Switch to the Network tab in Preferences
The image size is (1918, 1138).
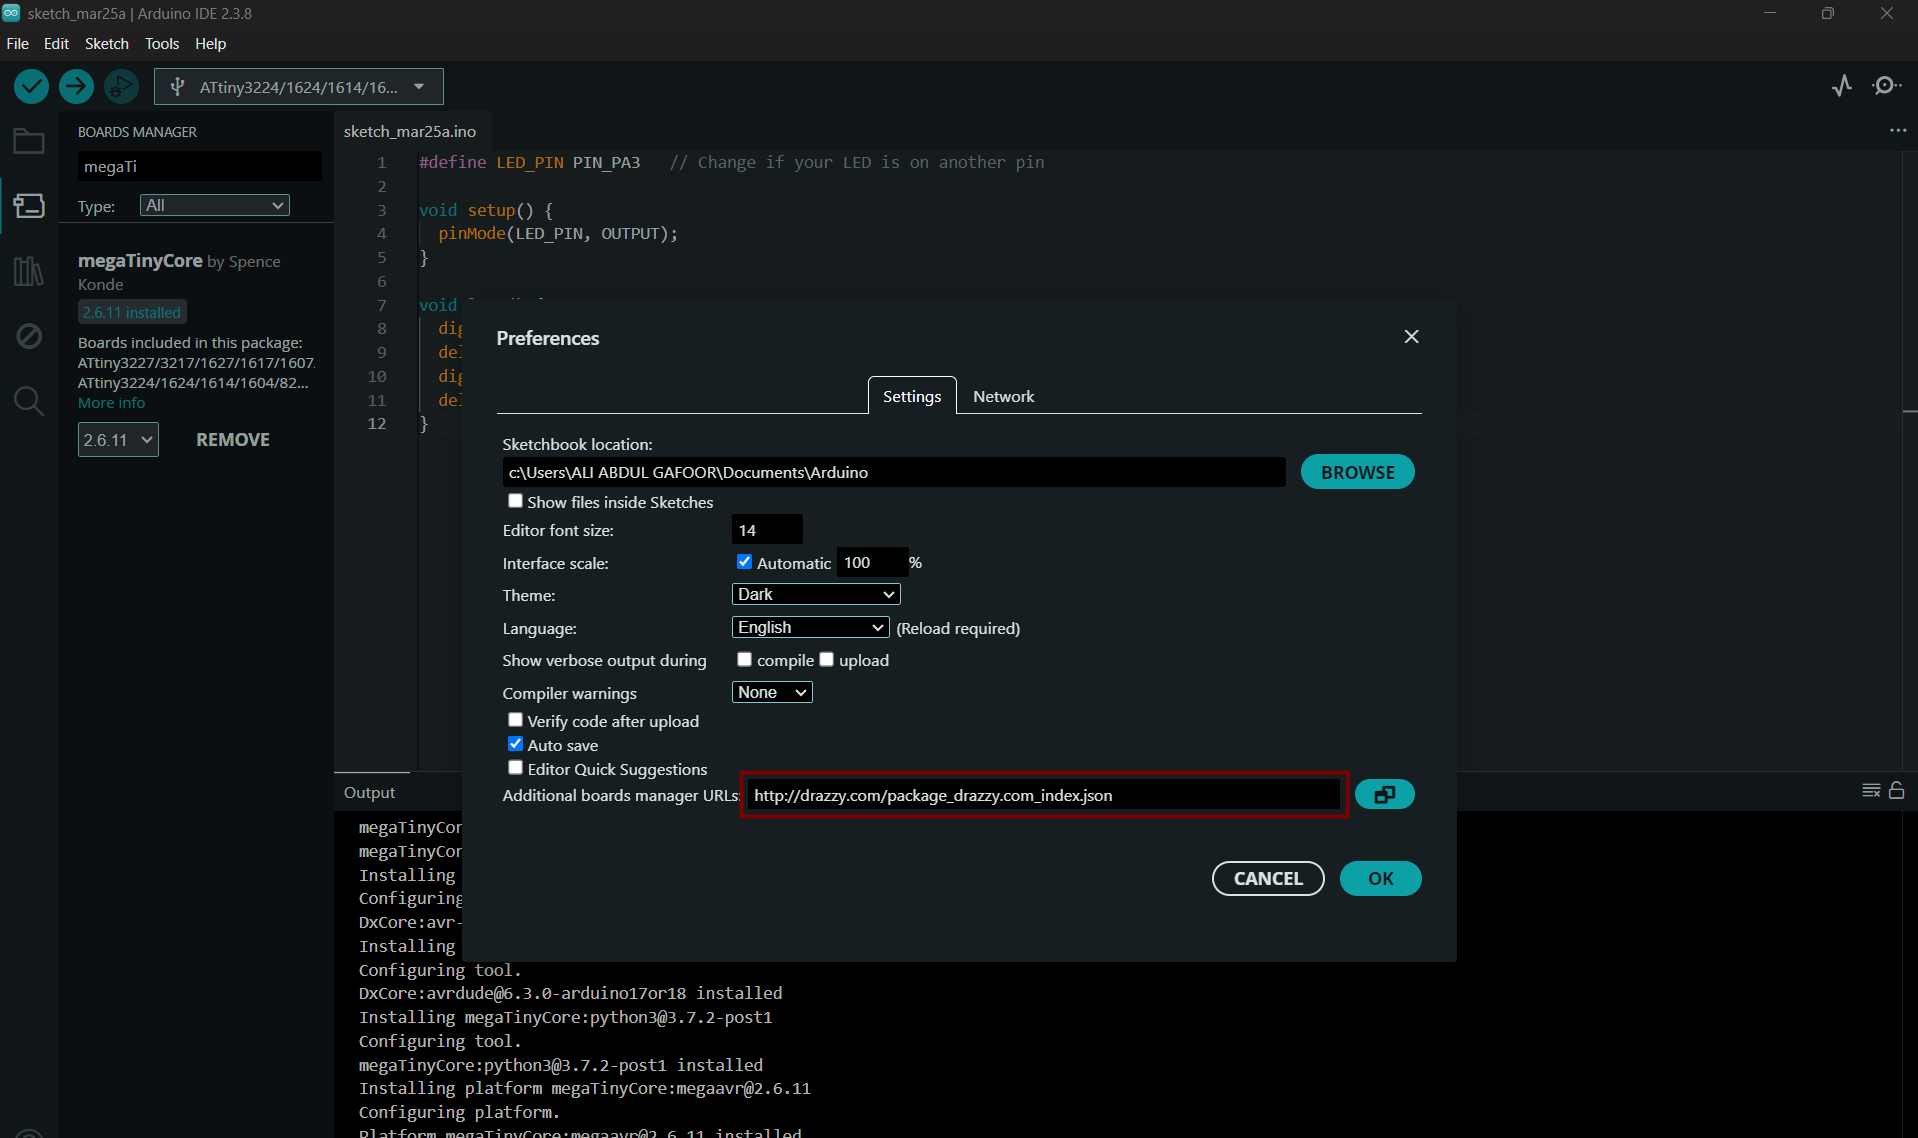pos(1003,396)
